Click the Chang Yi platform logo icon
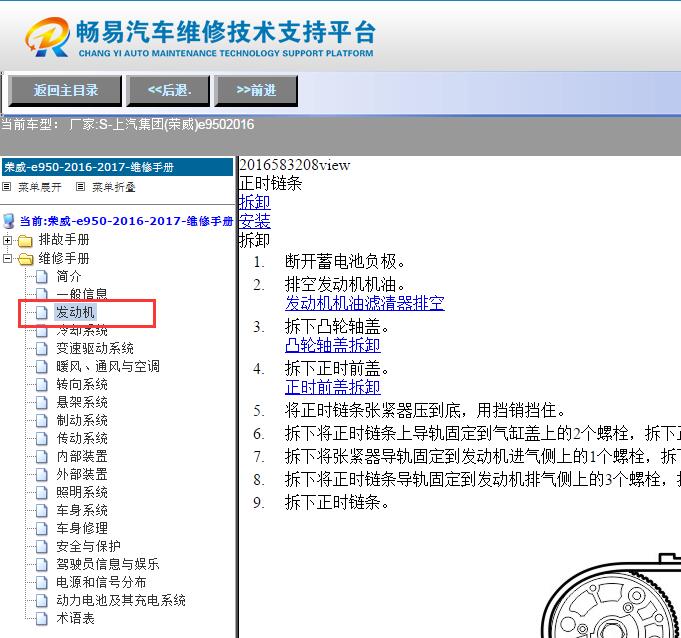 coord(47,37)
